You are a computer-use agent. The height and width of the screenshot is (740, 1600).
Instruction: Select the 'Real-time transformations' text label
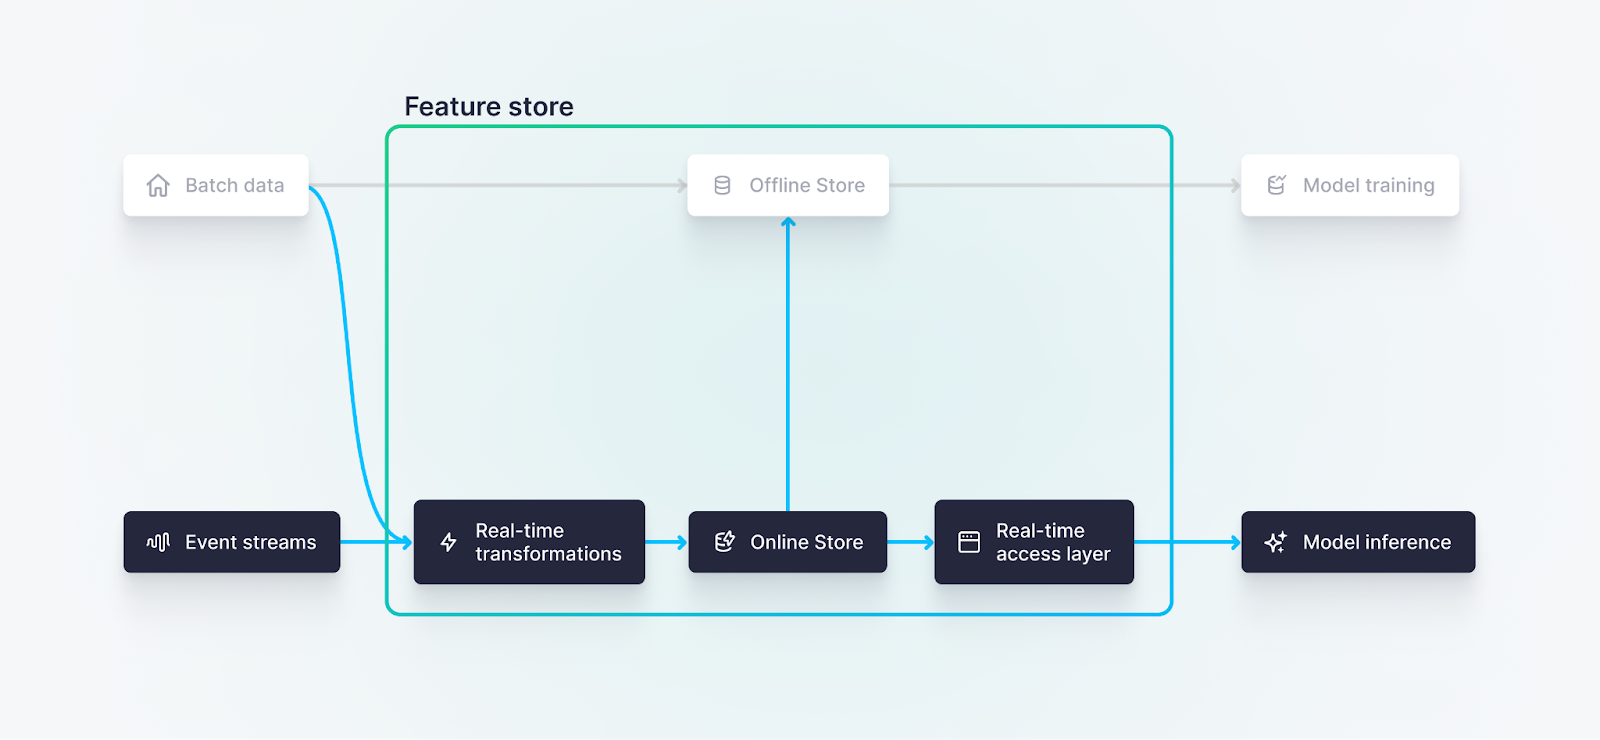(547, 542)
